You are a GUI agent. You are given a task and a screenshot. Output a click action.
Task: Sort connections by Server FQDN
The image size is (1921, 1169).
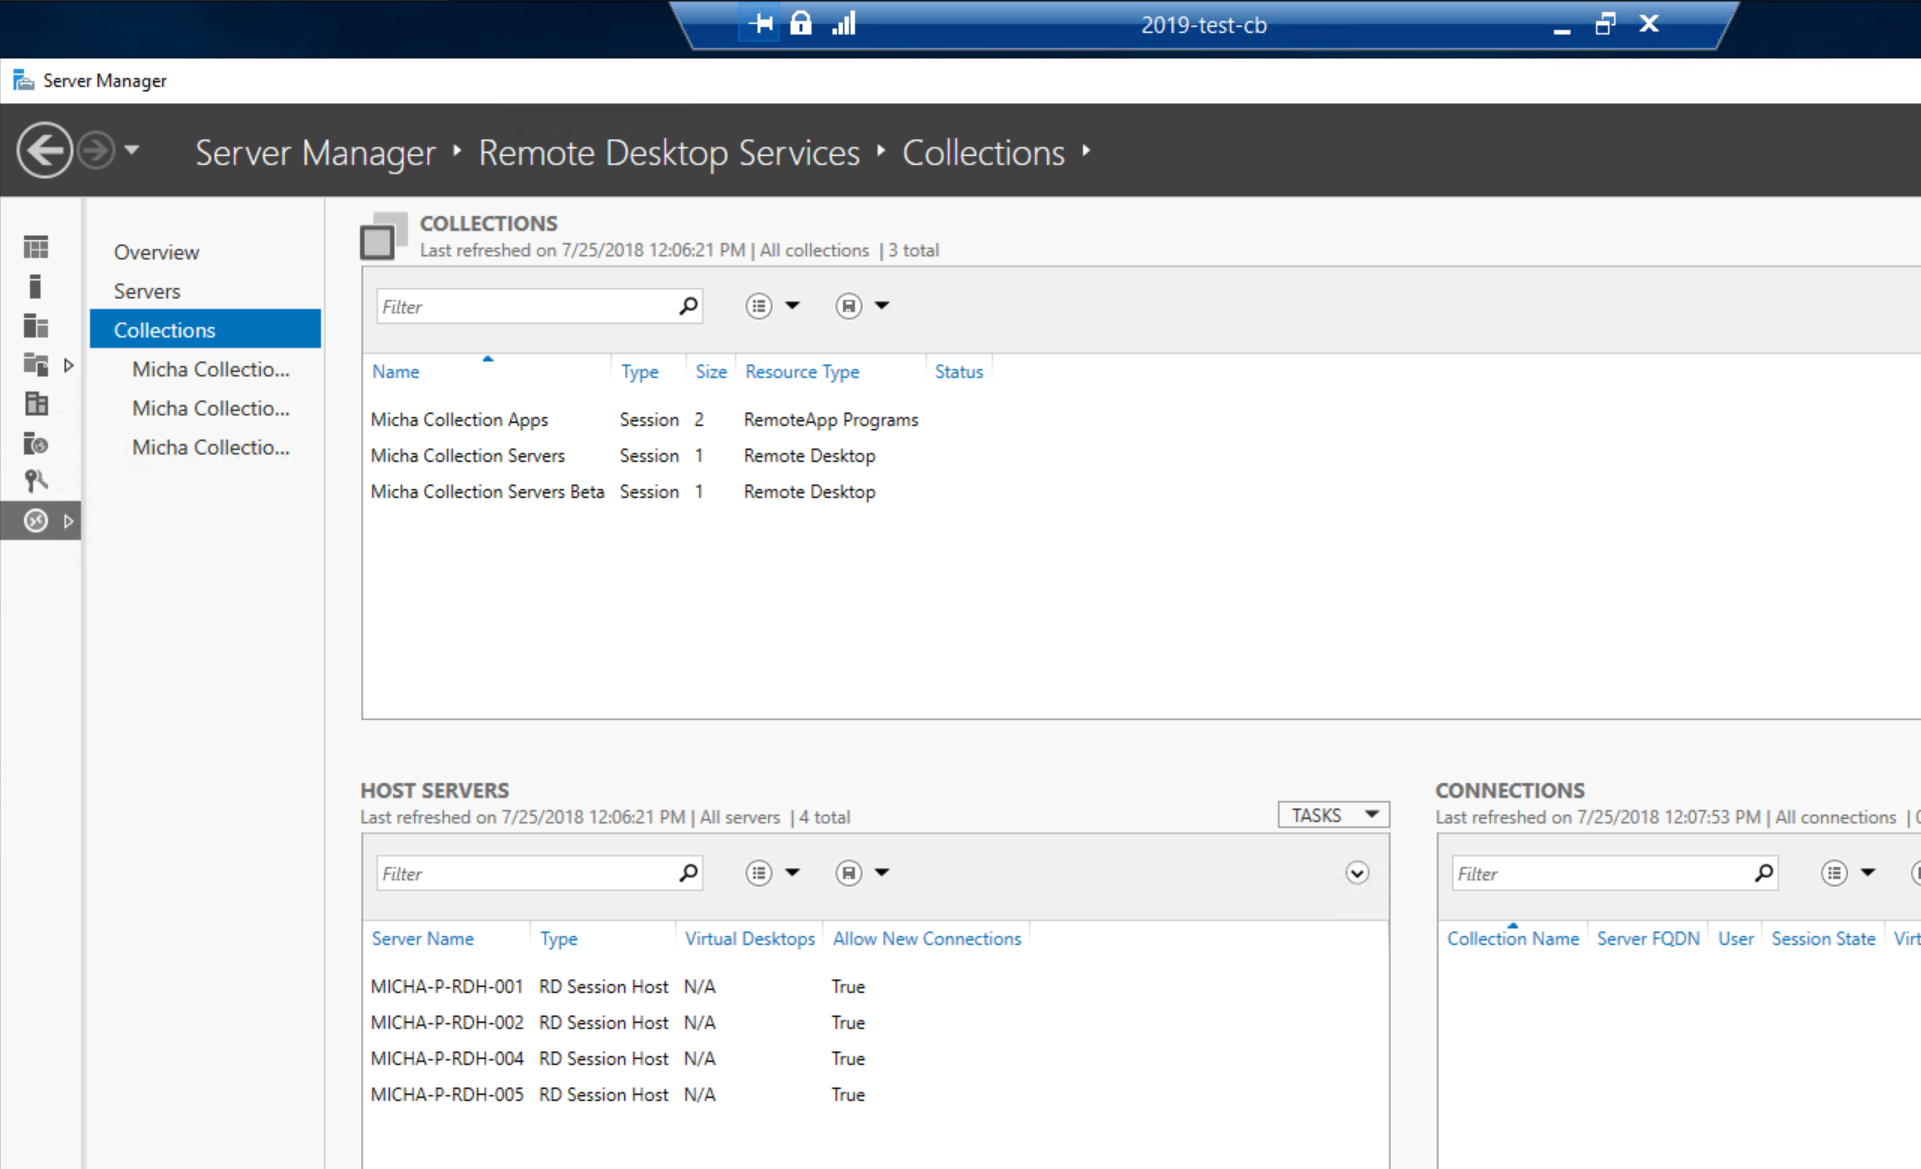[x=1648, y=939]
